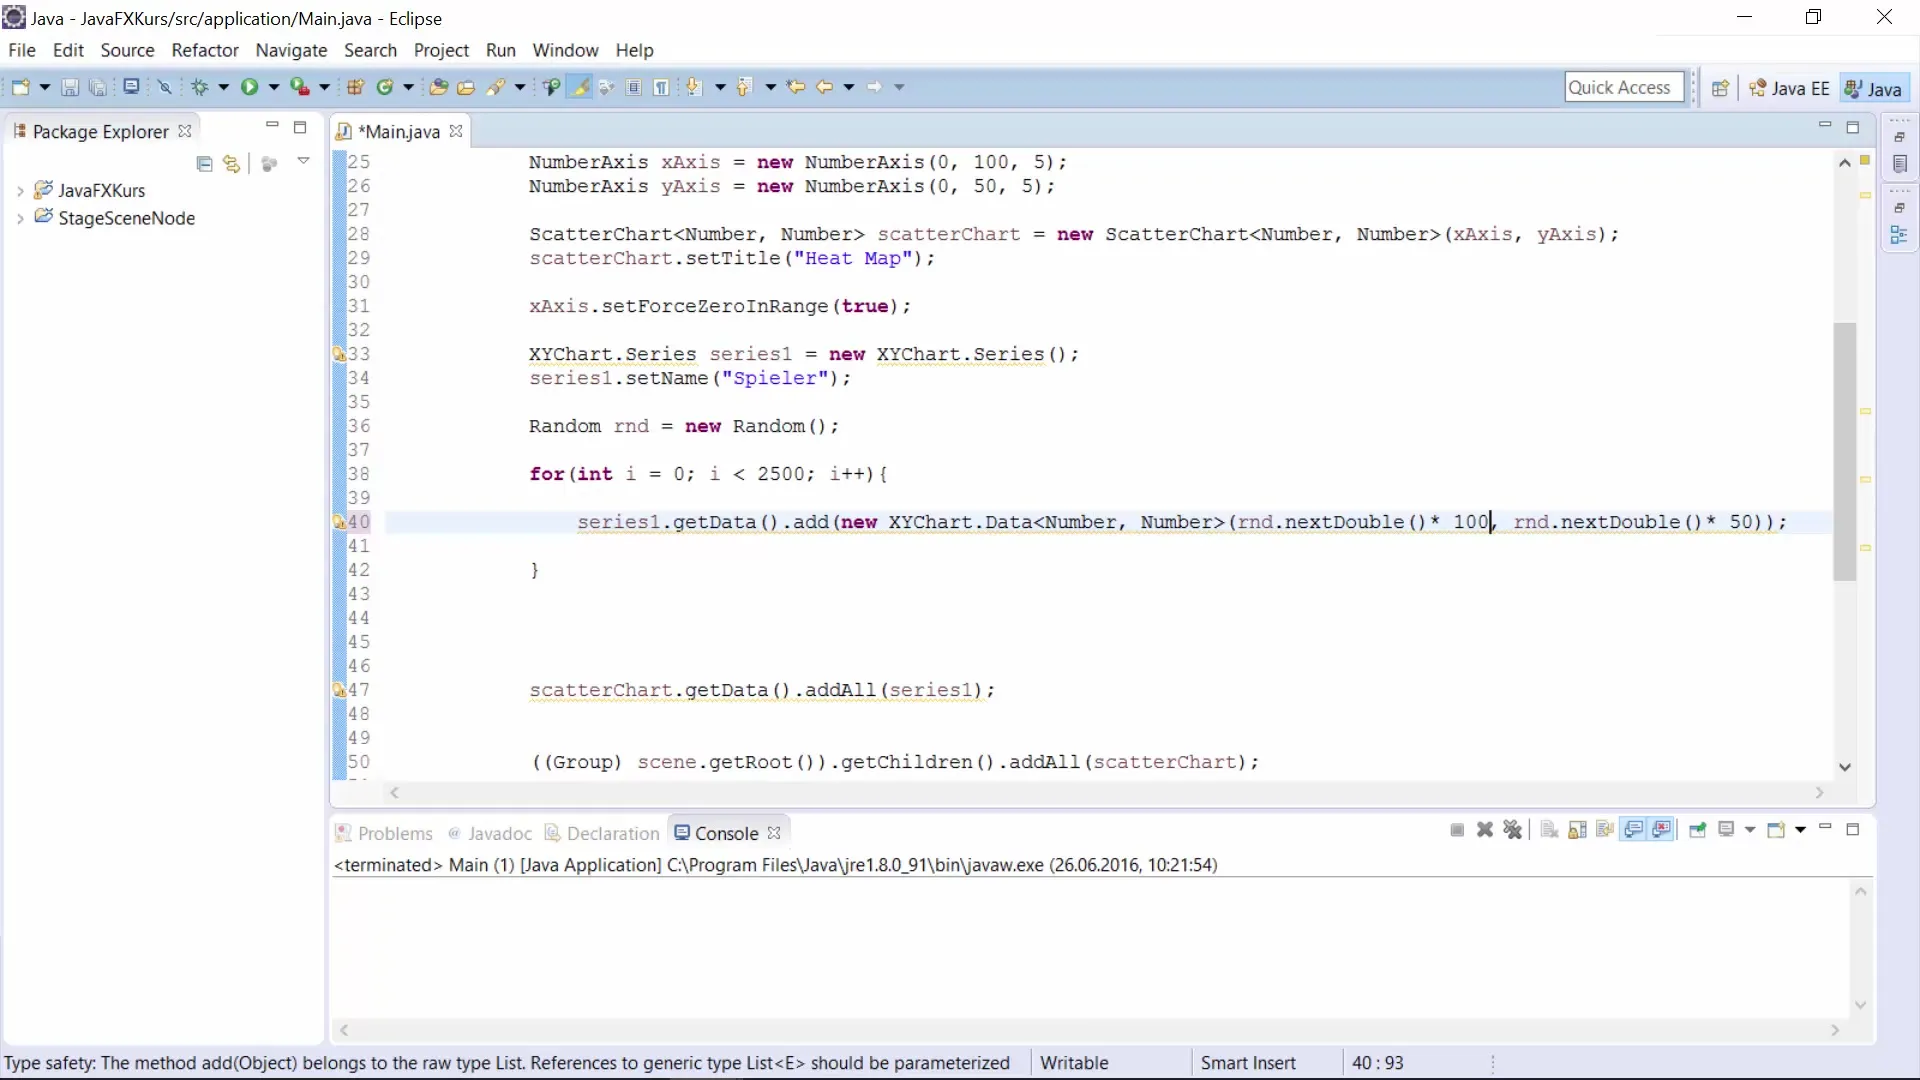Click the Outline view icon in right sidebar
1920x1080 pixels.
pos(1899,235)
